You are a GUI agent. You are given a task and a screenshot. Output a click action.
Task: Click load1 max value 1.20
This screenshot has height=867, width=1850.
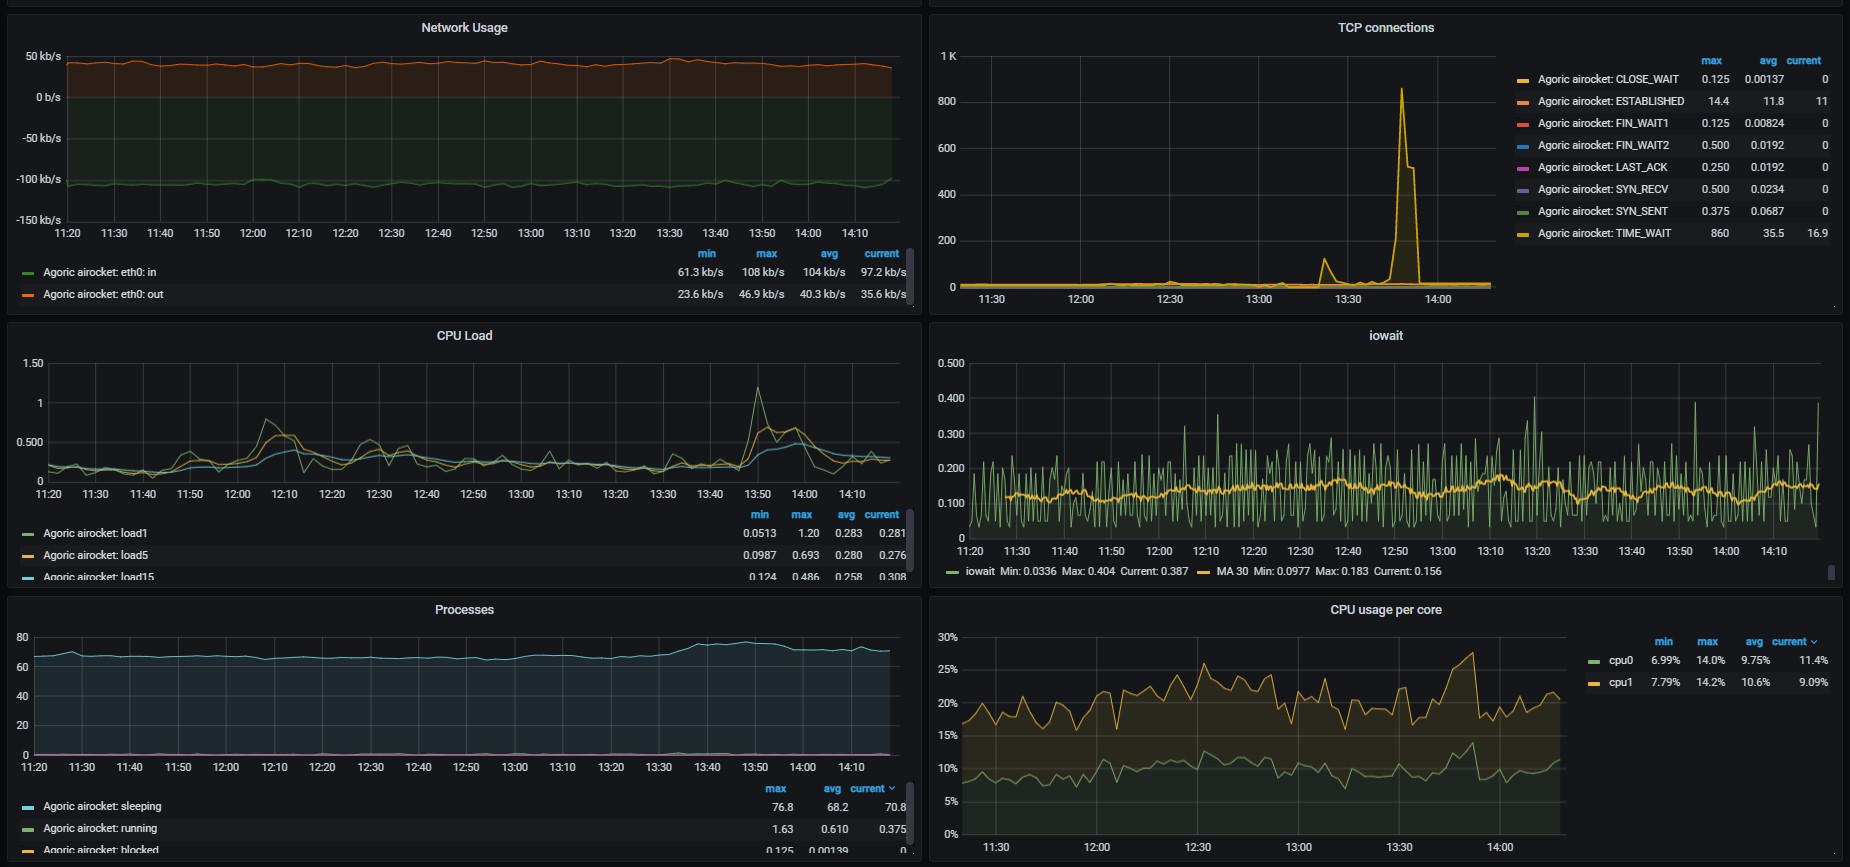(809, 533)
